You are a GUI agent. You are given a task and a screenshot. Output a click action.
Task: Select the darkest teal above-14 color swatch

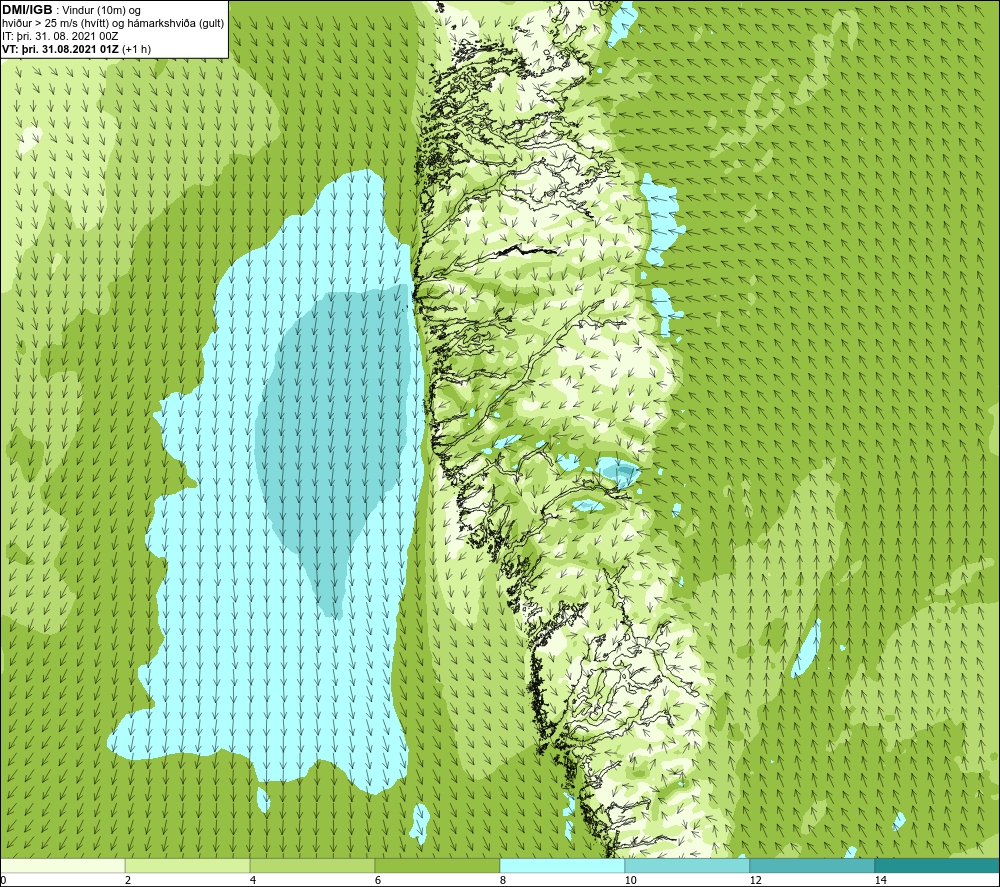click(938, 865)
